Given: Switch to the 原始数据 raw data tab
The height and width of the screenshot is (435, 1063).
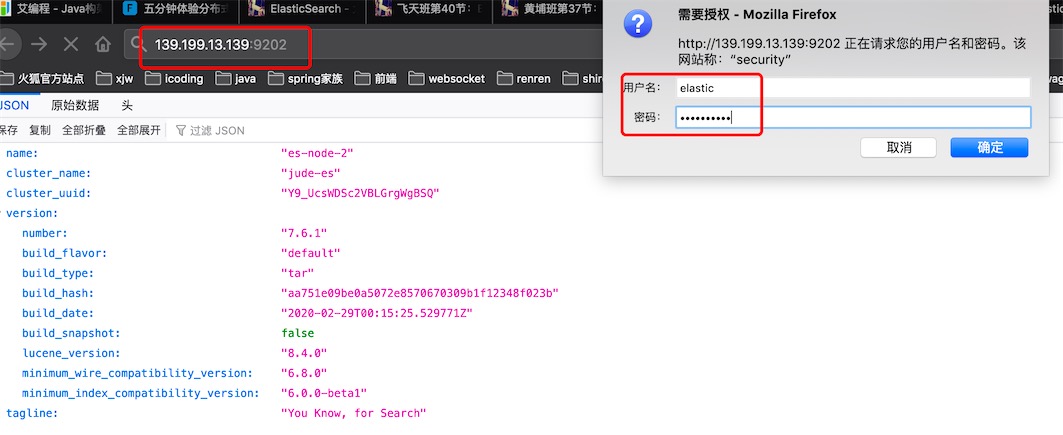Looking at the screenshot, I should click(x=75, y=106).
